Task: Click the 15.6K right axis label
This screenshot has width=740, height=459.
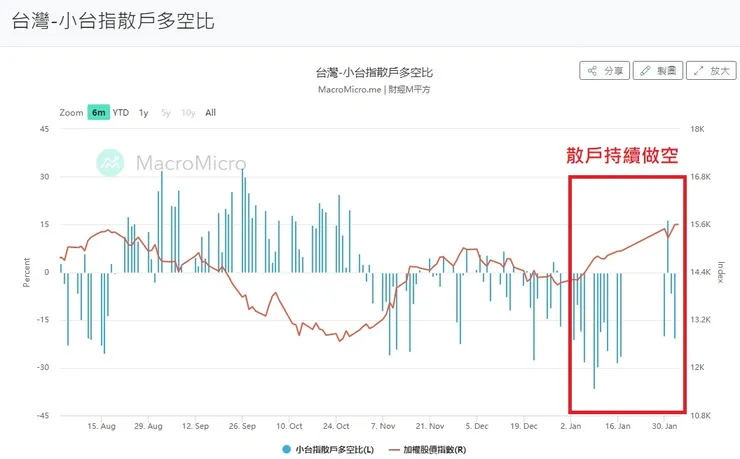Action: [700, 225]
